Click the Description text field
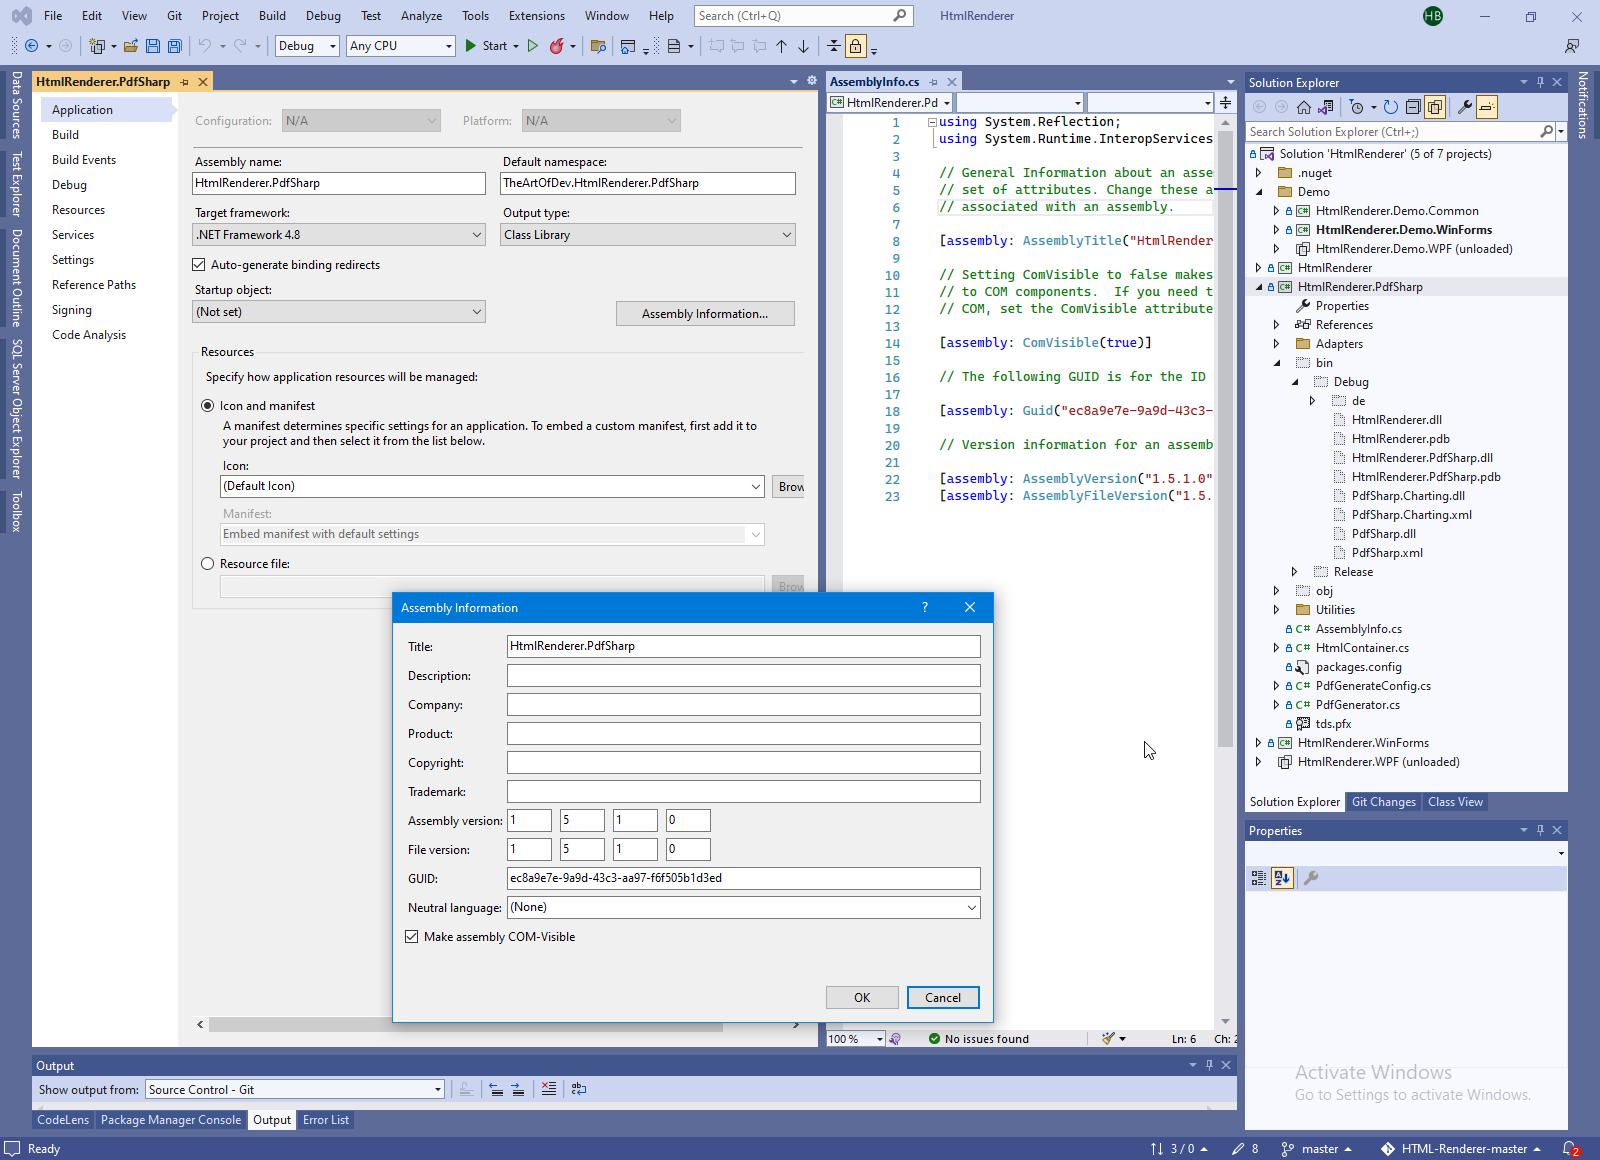1600x1160 pixels. [x=743, y=676]
